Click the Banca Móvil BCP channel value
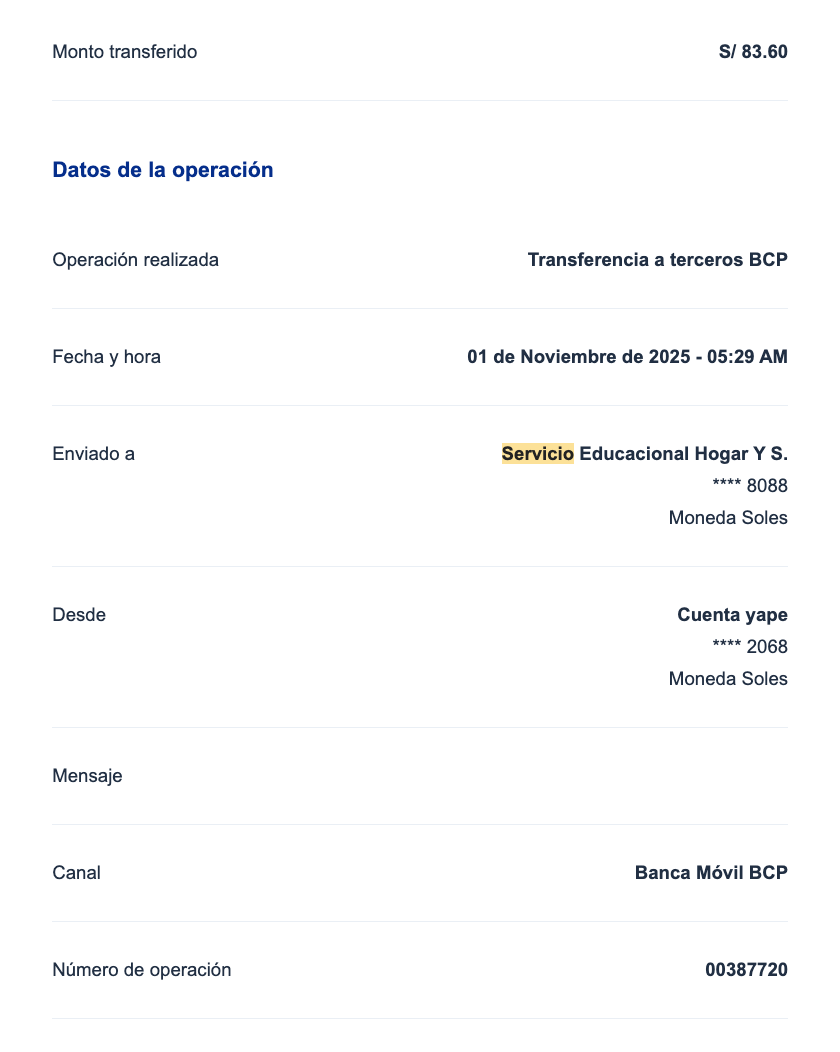The height and width of the screenshot is (1052, 840). [x=711, y=873]
